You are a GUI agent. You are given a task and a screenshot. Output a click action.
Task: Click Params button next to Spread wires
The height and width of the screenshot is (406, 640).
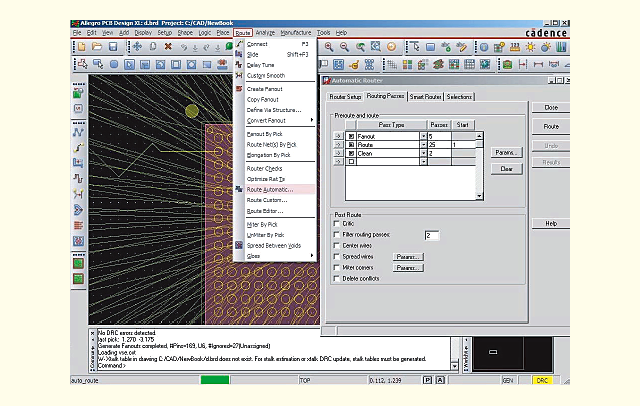(x=408, y=257)
